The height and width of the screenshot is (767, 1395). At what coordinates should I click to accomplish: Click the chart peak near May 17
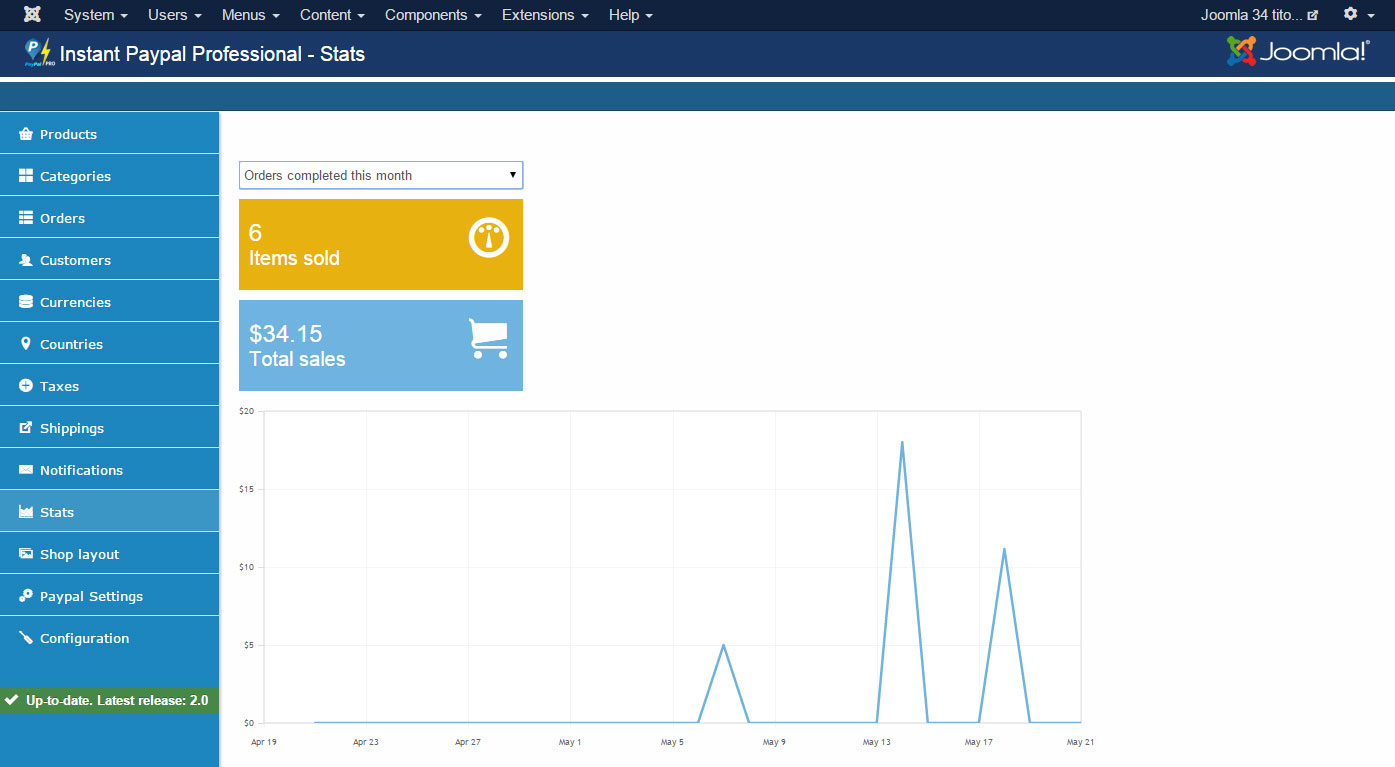pyautogui.click(x=1004, y=548)
